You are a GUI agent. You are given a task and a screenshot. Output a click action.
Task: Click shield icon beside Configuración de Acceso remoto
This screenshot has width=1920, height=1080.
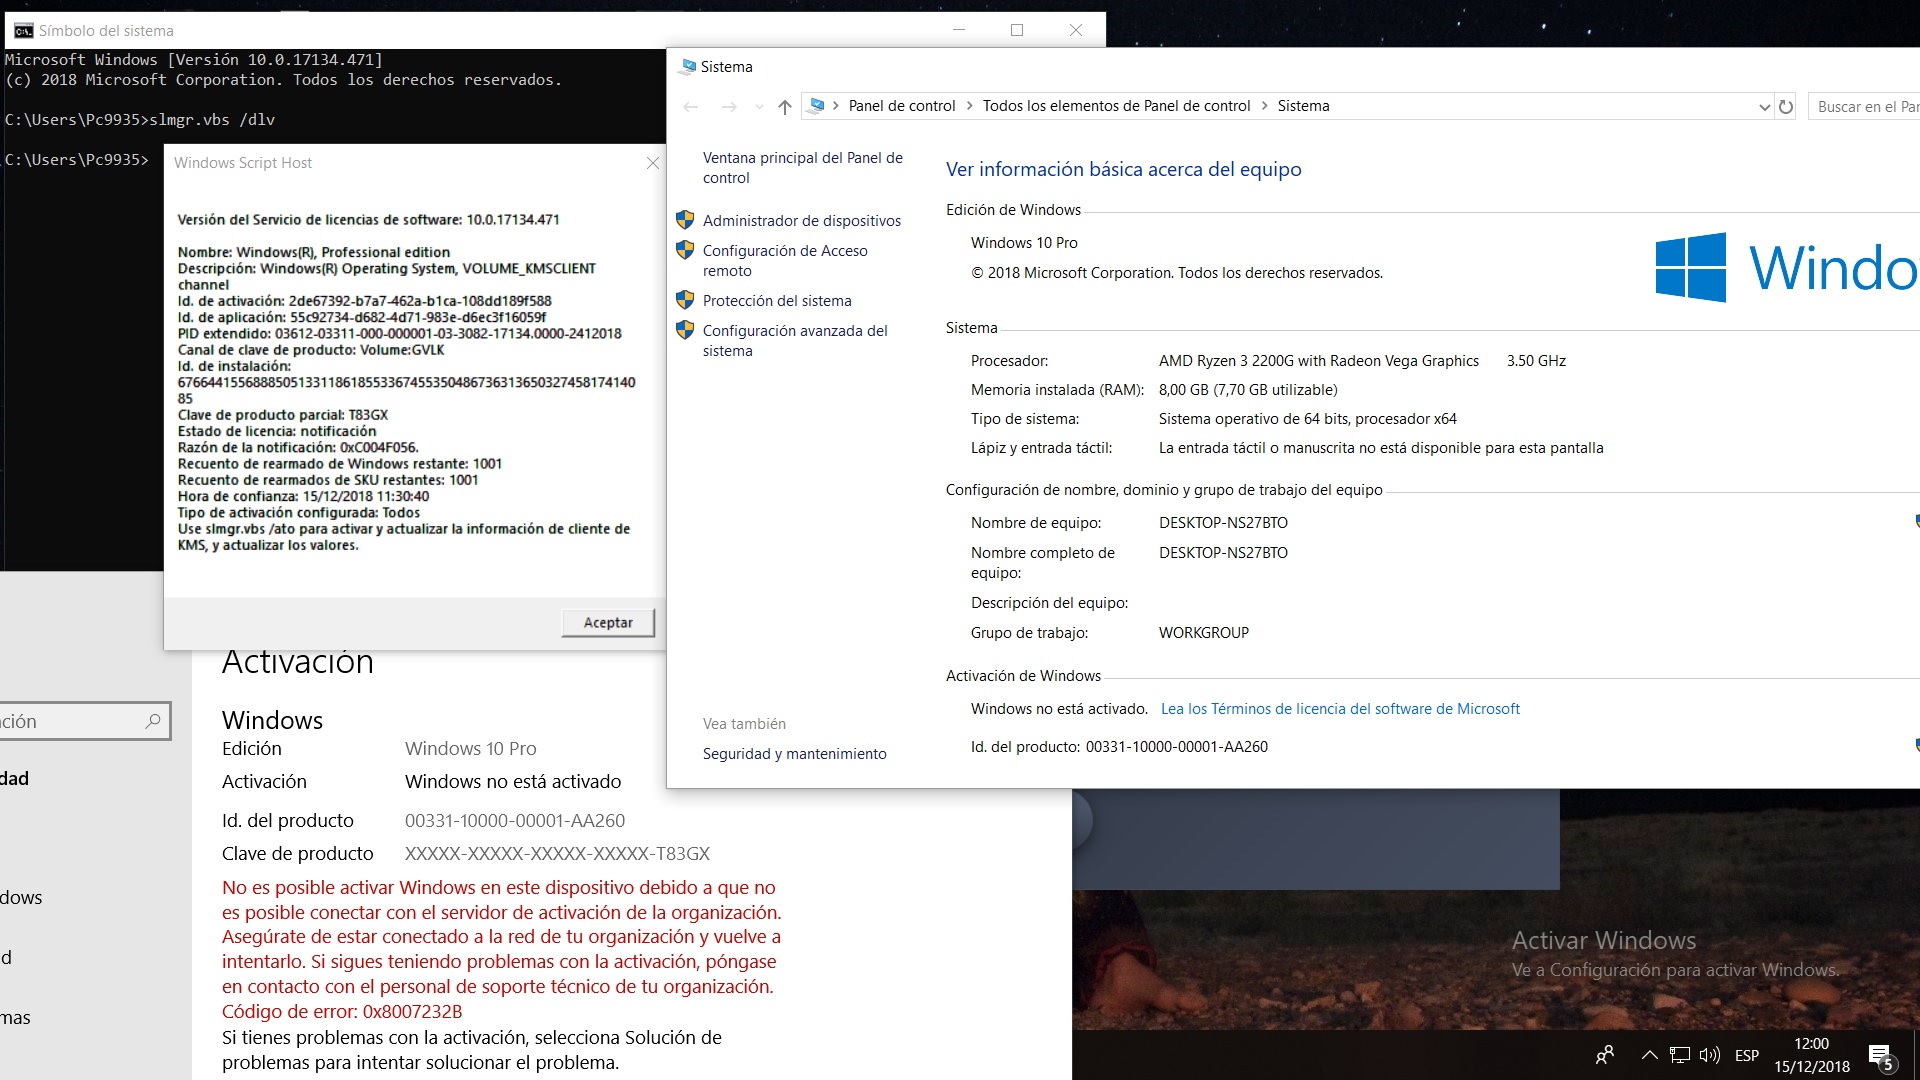coord(685,249)
